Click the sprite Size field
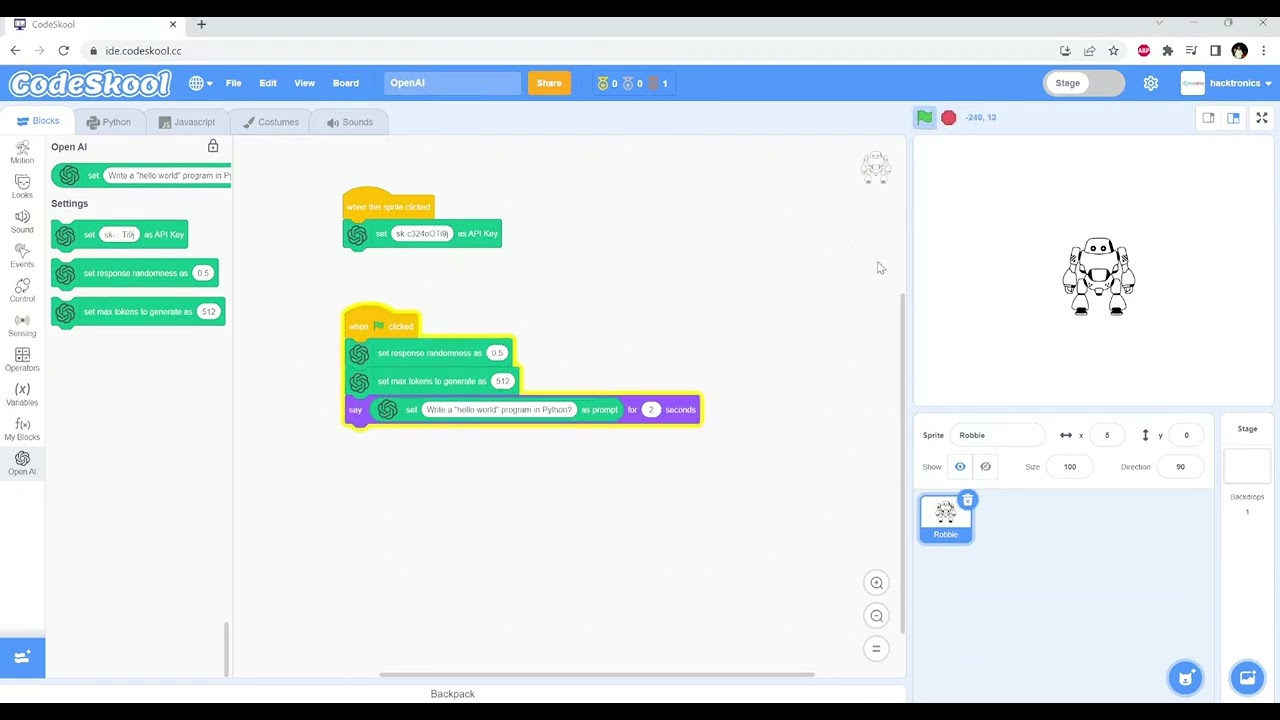The width and height of the screenshot is (1280, 720). 1070,467
